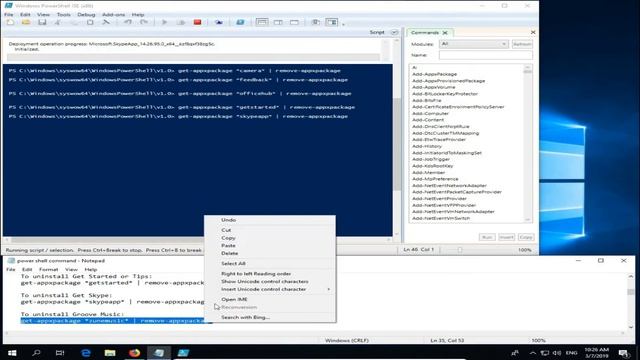640x360 pixels.
Task: Select Add-AppxPackage in commands list
Action: [434, 74]
